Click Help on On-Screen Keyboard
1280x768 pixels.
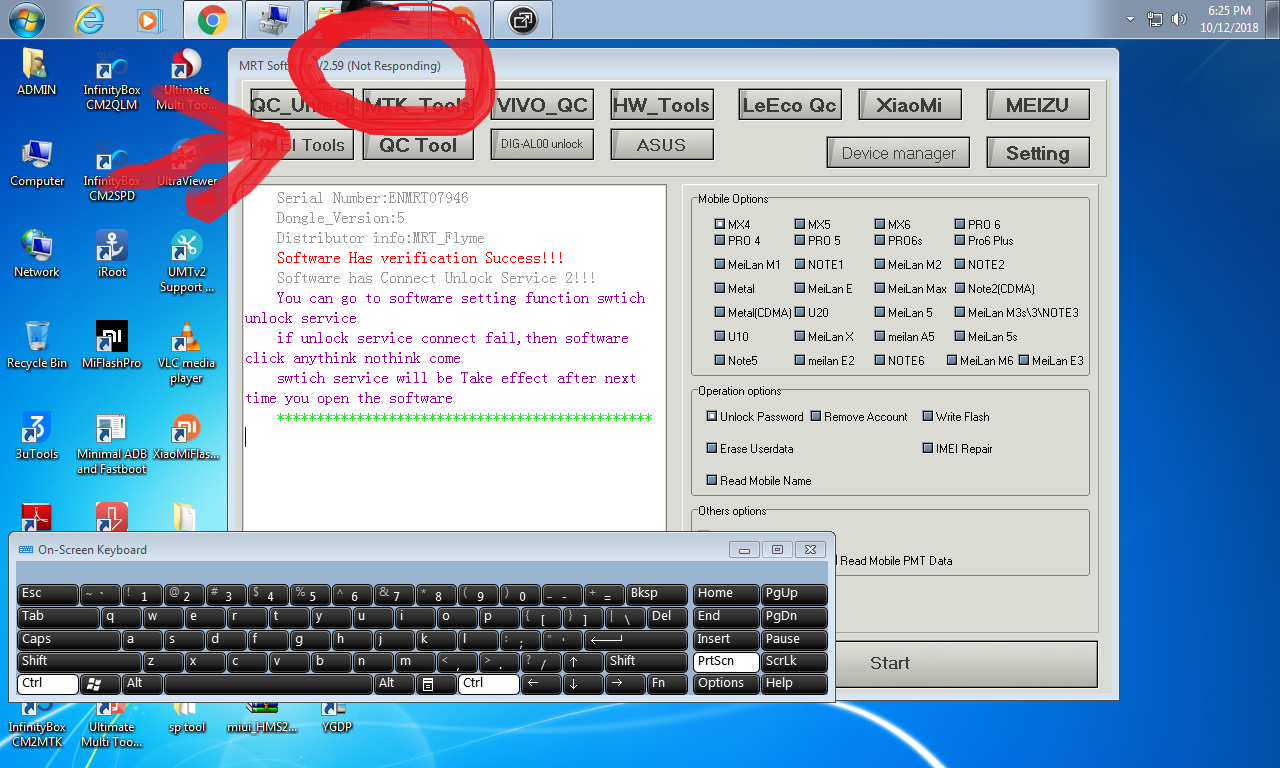click(794, 684)
